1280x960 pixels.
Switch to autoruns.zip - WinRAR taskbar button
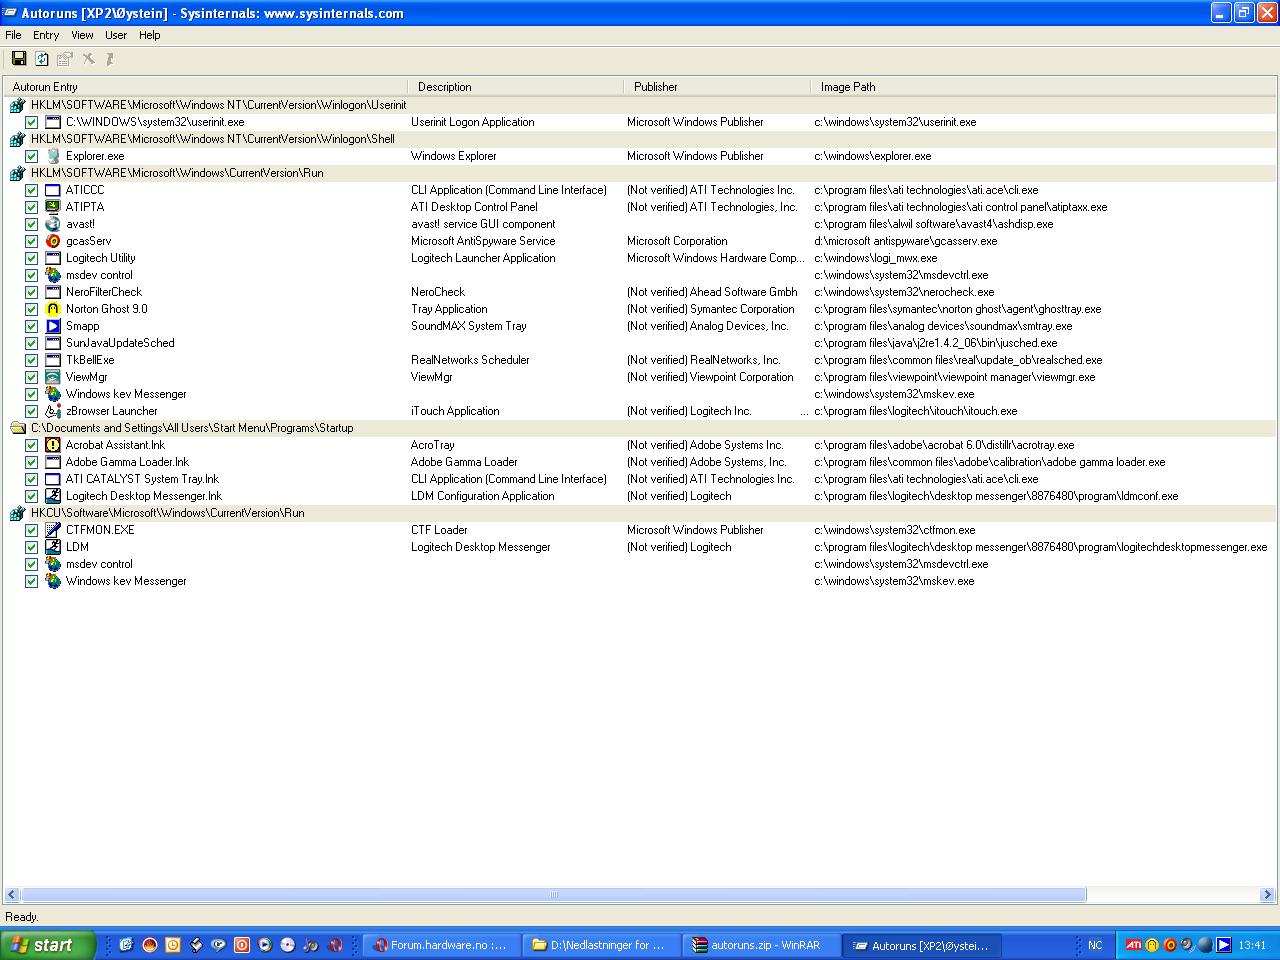point(762,945)
